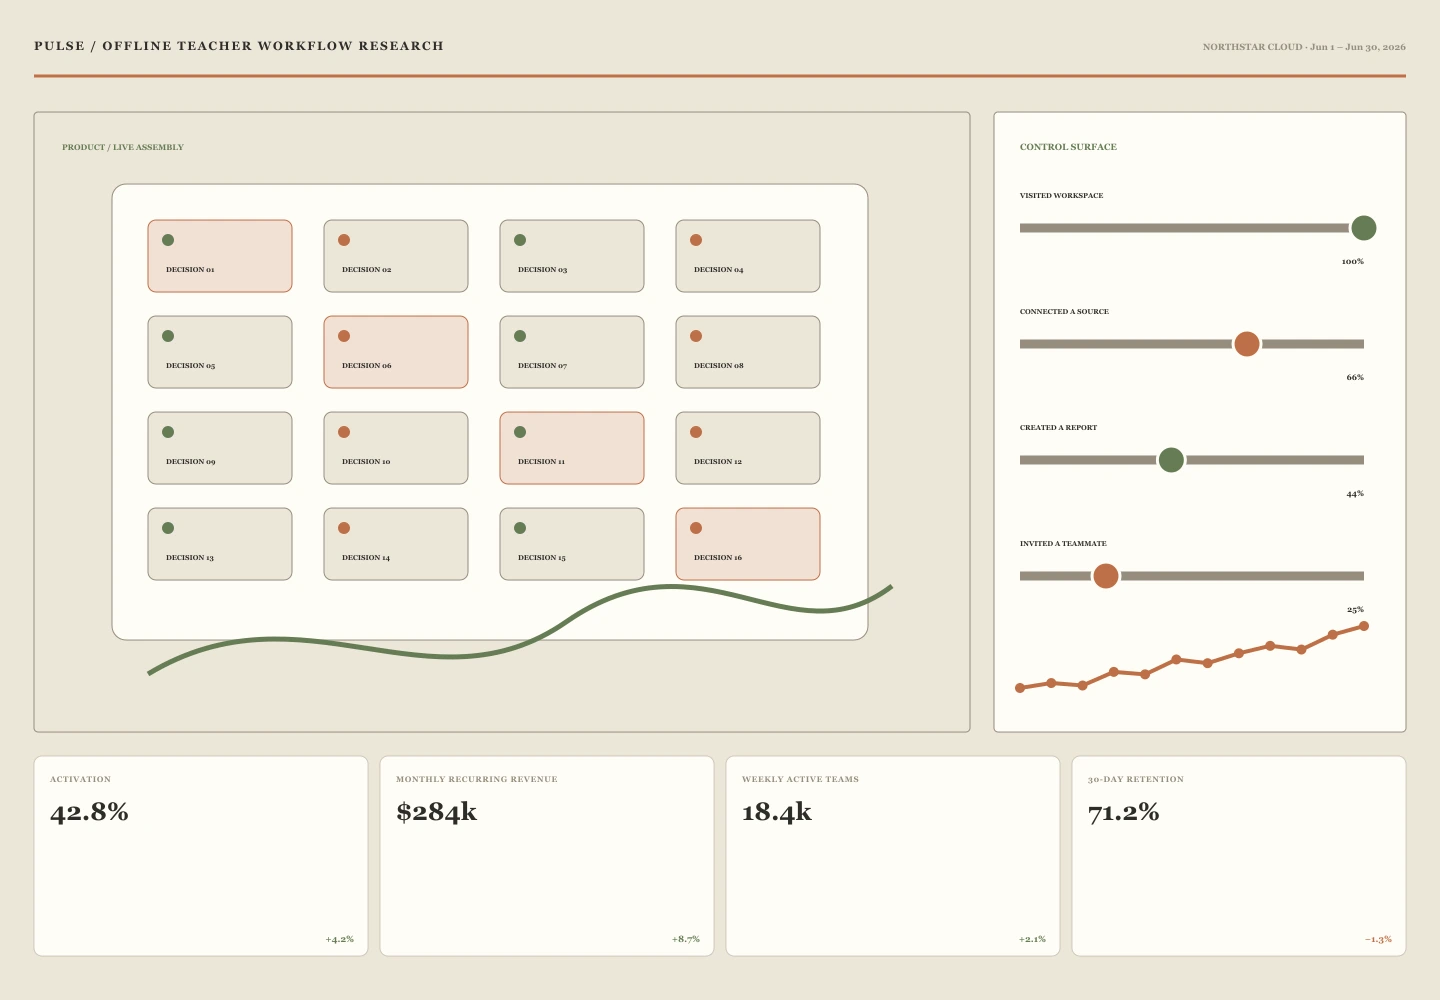Image resolution: width=1440 pixels, height=1000 pixels.
Task: Open the Decision 02 card
Action: pos(396,256)
